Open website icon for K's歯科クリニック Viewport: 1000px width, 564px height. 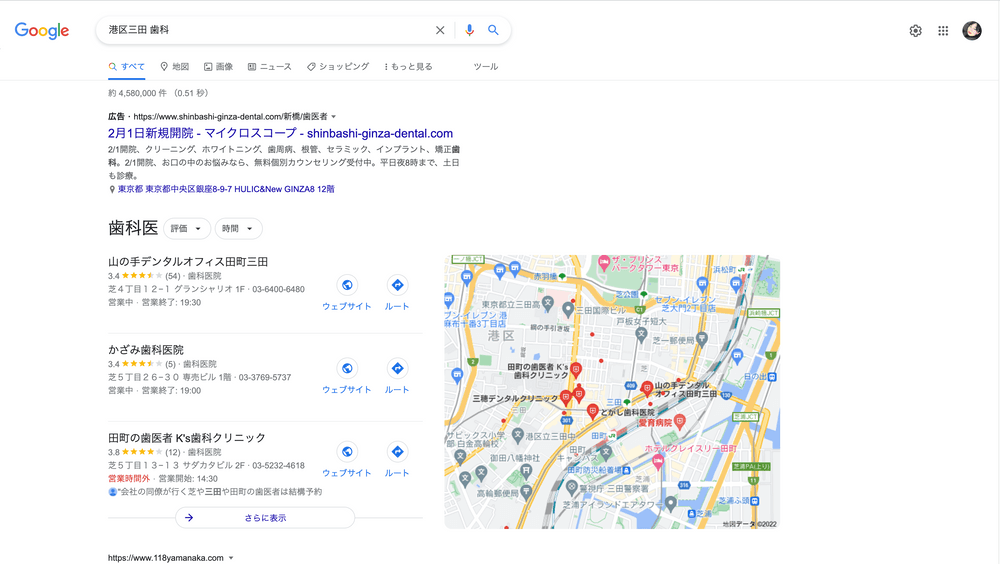346,452
